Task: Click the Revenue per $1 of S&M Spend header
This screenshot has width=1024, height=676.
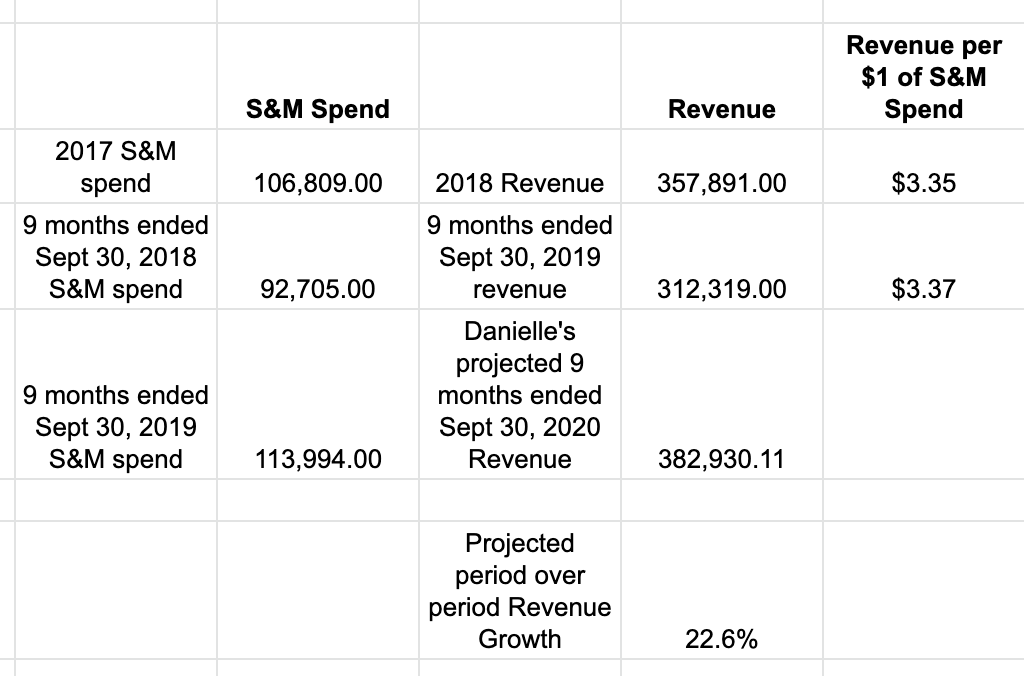Action: point(923,76)
